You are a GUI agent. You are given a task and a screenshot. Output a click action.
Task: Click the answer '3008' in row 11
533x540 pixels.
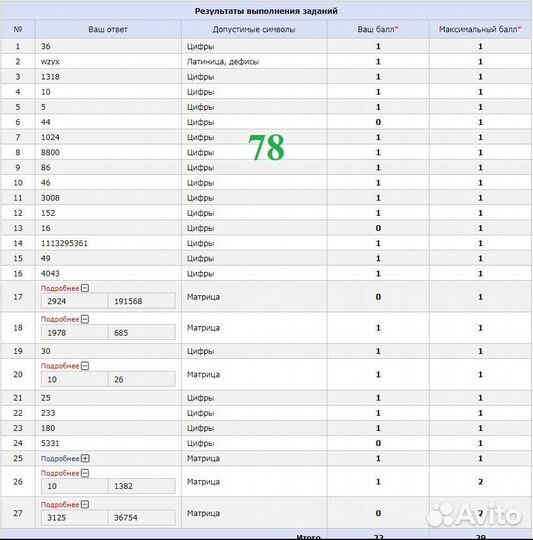coord(50,198)
